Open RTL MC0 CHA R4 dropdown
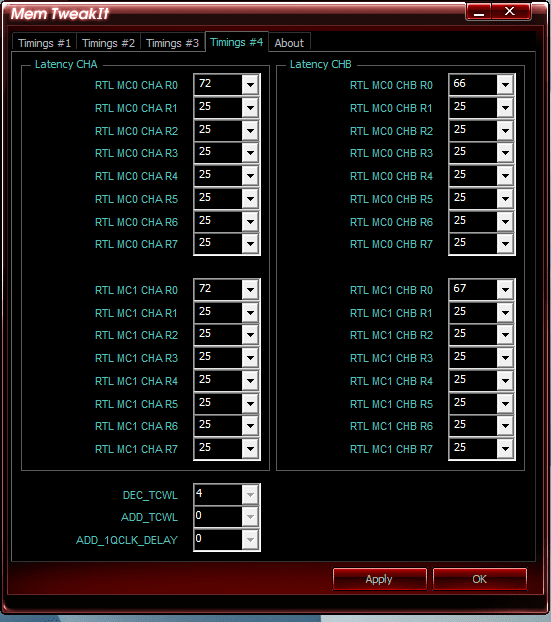Image resolution: width=551 pixels, height=622 pixels. click(x=250, y=176)
